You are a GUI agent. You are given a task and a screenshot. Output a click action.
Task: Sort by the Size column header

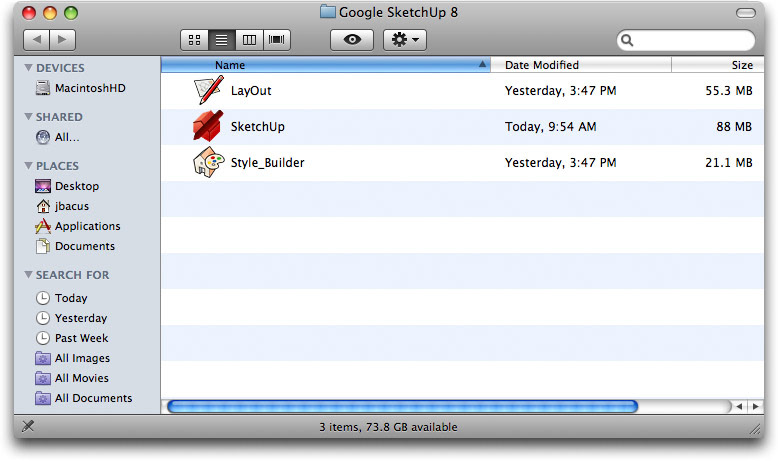coord(717,65)
